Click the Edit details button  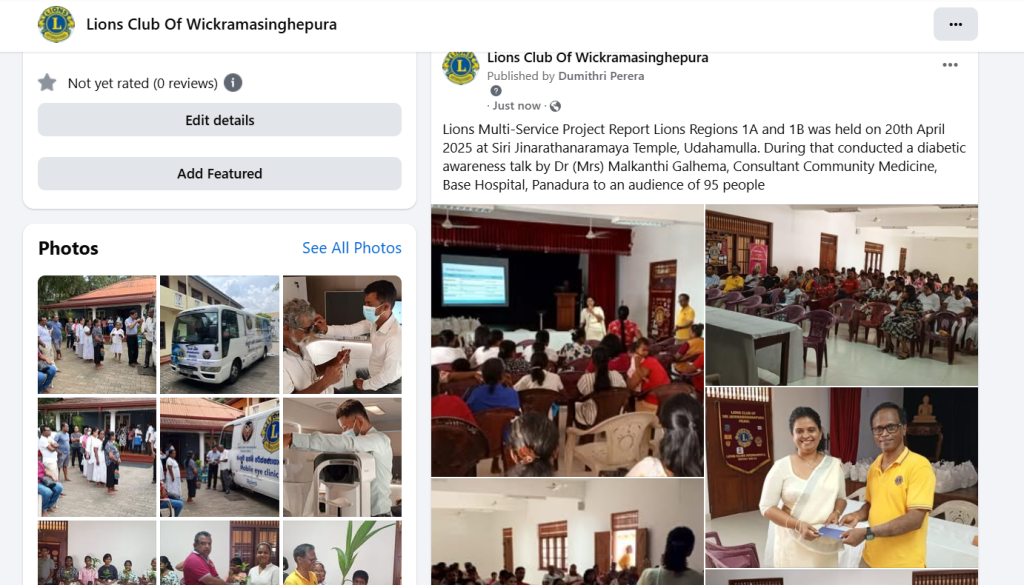pos(219,119)
